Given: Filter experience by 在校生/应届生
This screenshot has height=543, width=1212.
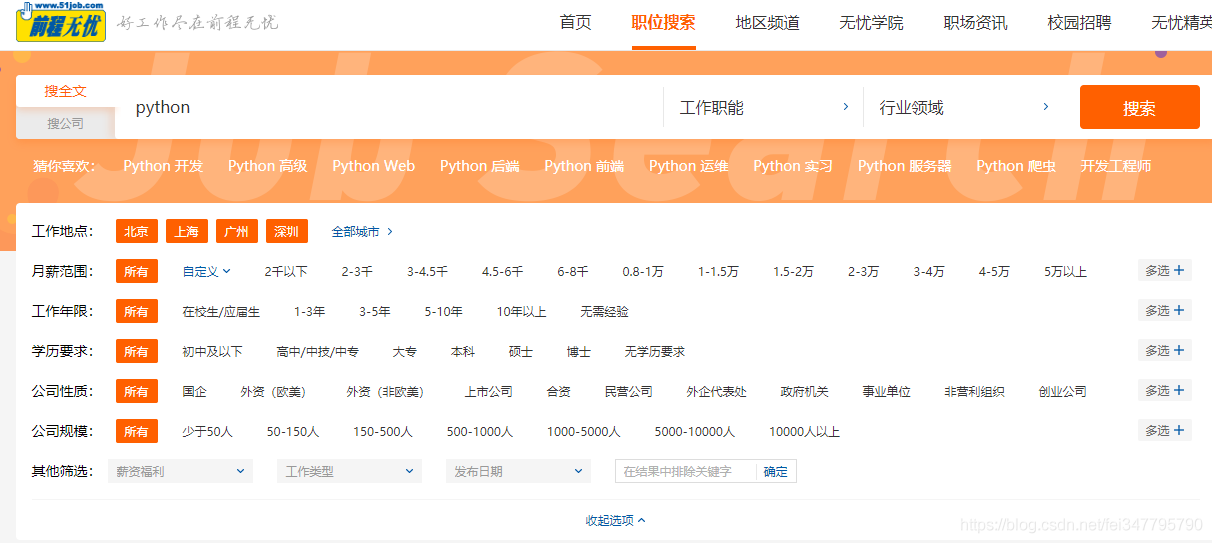Looking at the screenshot, I should (221, 311).
